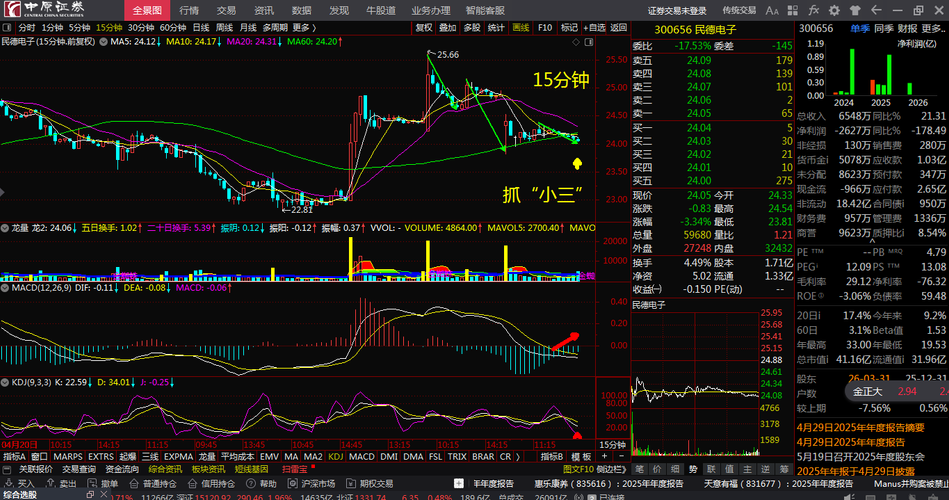Switch to 指标B indicator set
Image resolution: width=949 pixels, height=500 pixels.
coord(551,456)
